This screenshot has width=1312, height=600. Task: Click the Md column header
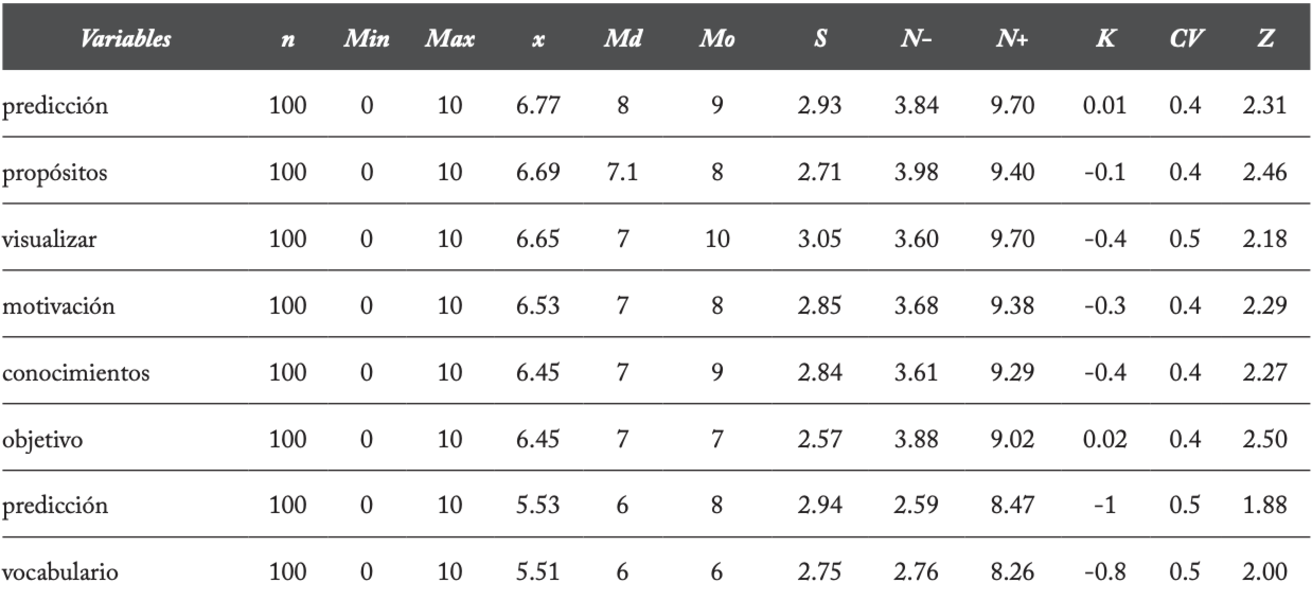click(x=622, y=41)
